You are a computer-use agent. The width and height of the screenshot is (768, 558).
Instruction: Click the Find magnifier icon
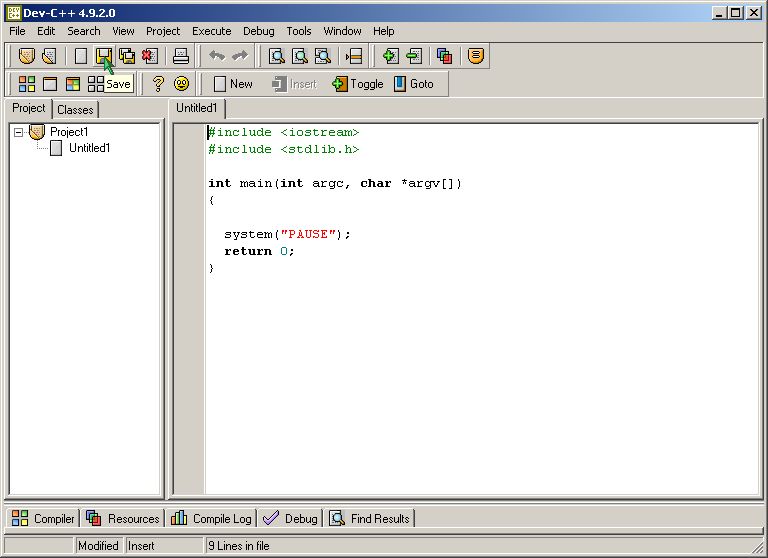pos(277,56)
